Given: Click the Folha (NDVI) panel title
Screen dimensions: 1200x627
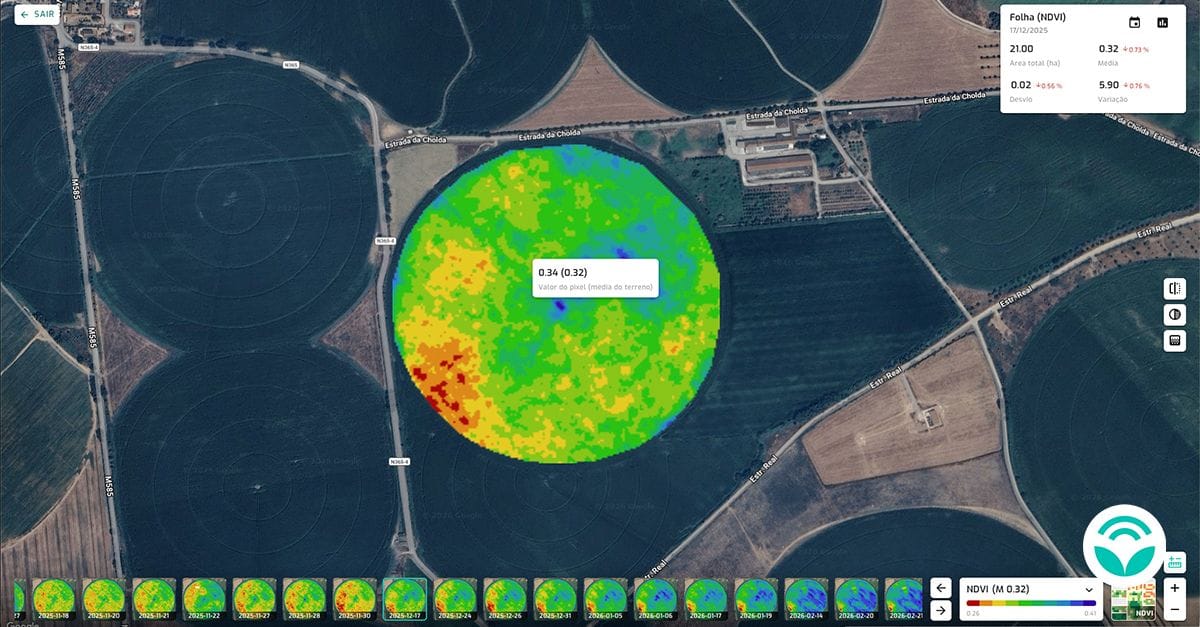Looking at the screenshot, I should [1038, 17].
